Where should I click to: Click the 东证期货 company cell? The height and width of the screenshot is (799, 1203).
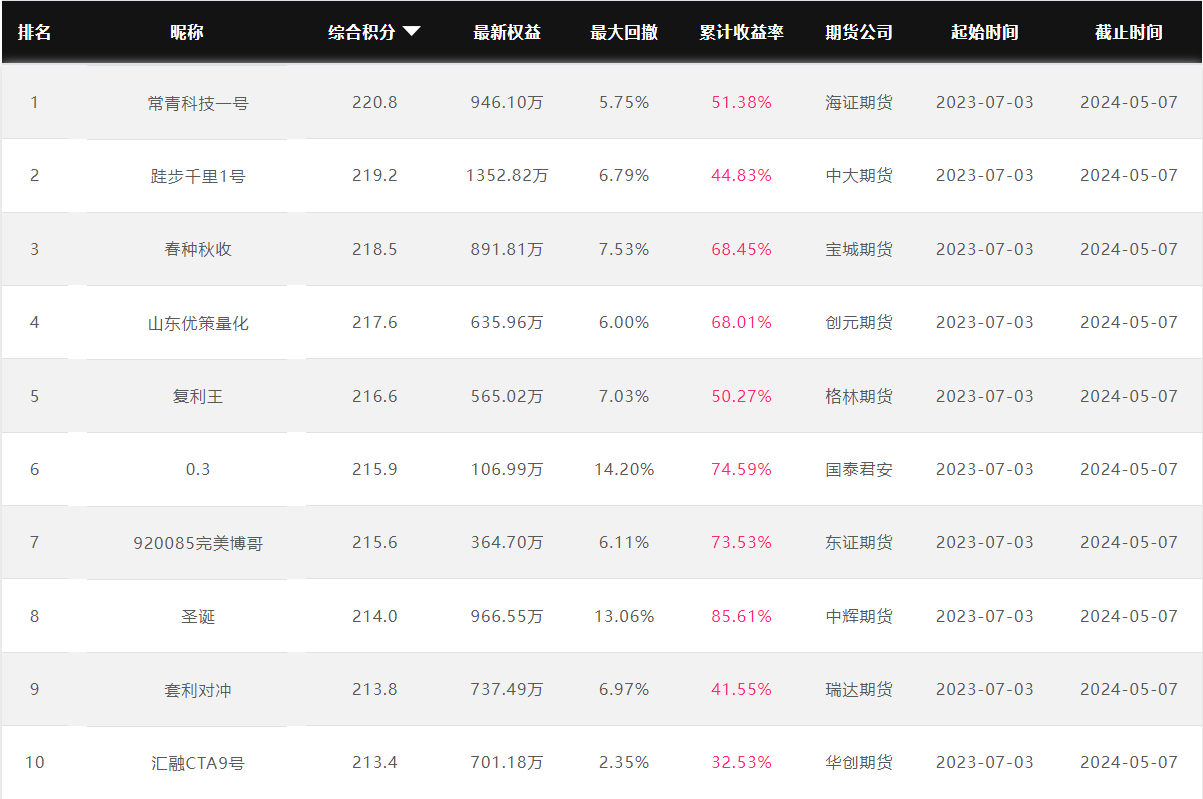click(859, 542)
